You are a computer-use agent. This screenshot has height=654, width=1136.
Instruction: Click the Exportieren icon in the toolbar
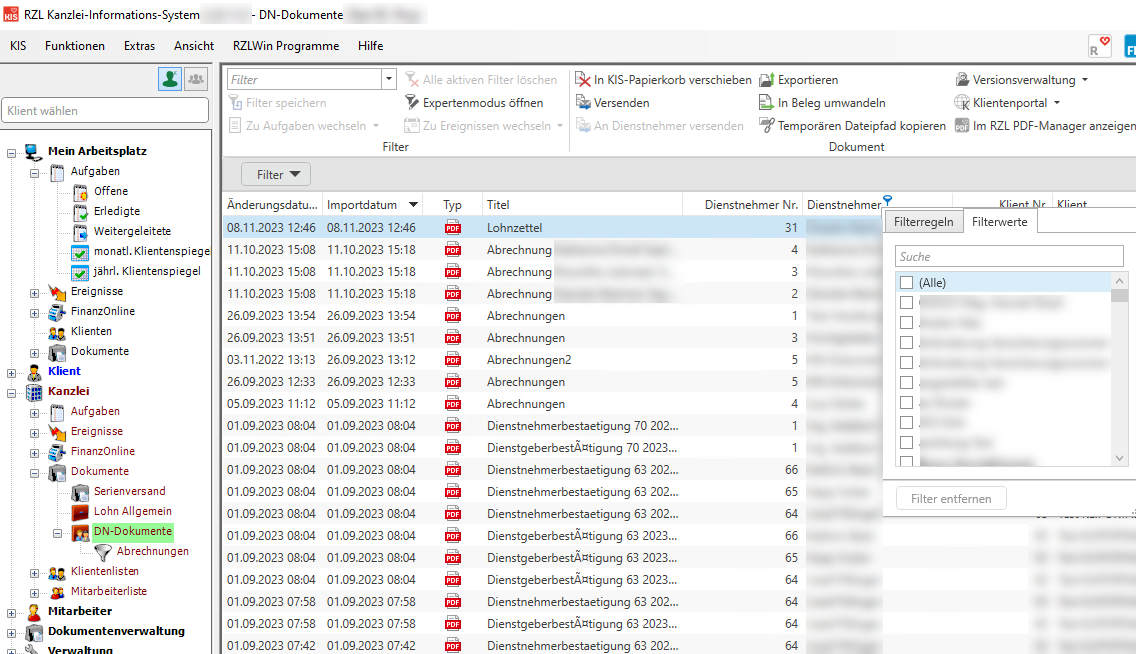767,80
